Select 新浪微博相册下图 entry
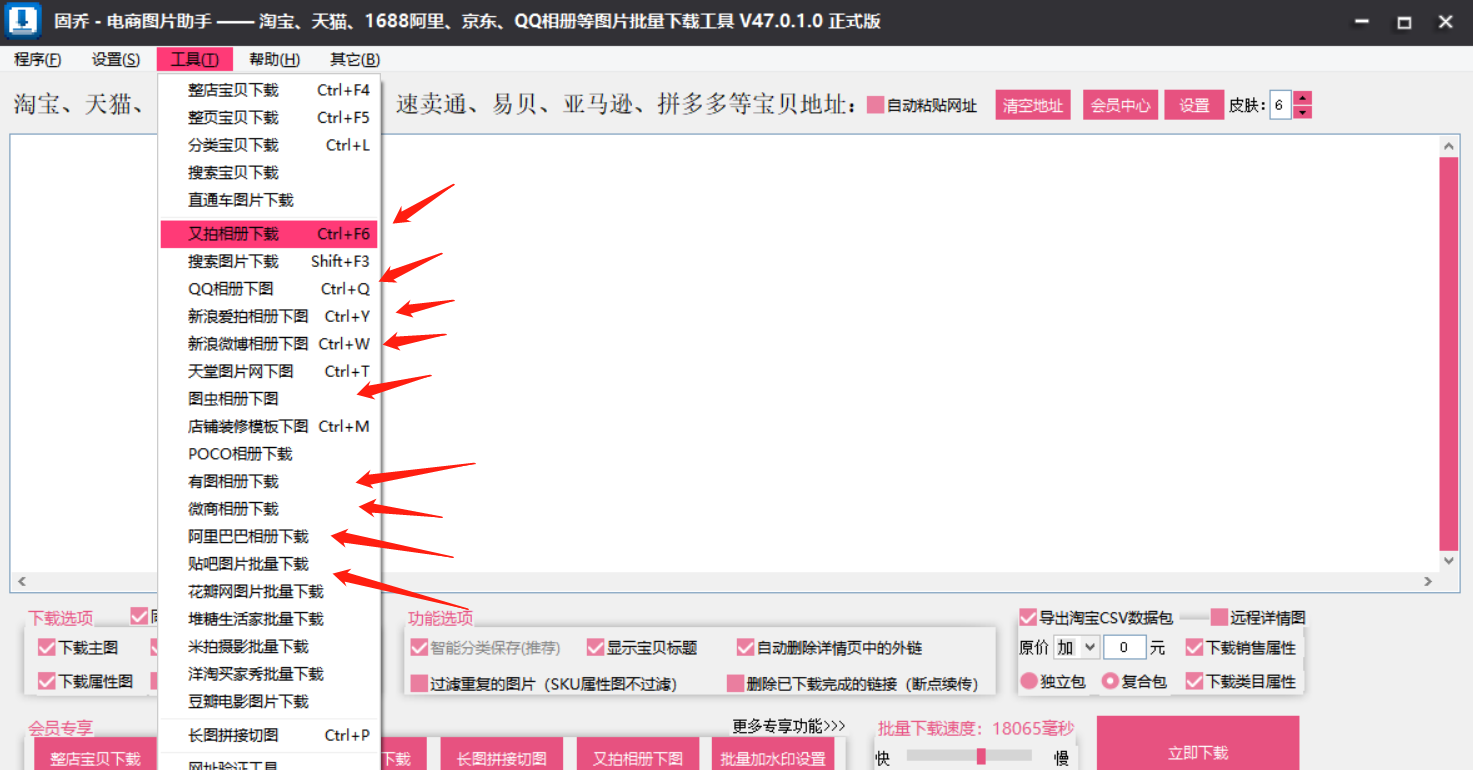This screenshot has width=1473, height=770. click(268, 344)
